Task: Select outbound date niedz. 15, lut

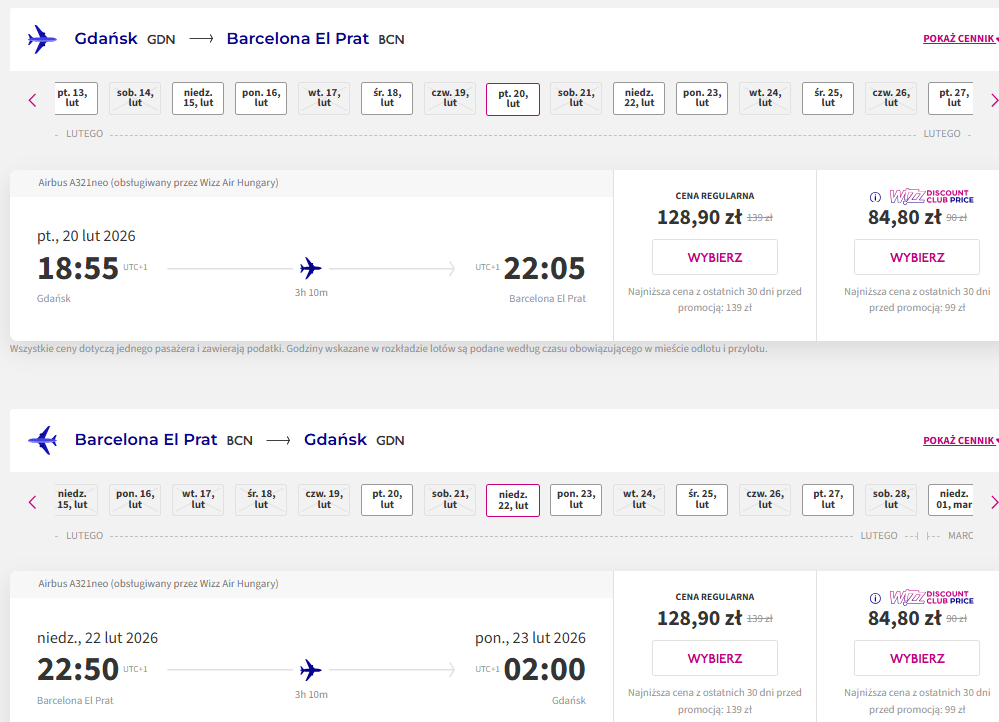Action: [x=198, y=98]
